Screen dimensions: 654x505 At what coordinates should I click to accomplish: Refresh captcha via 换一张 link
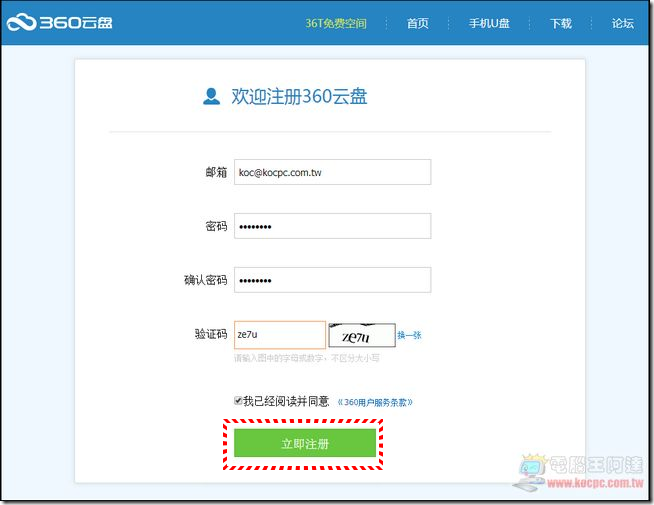pos(409,336)
